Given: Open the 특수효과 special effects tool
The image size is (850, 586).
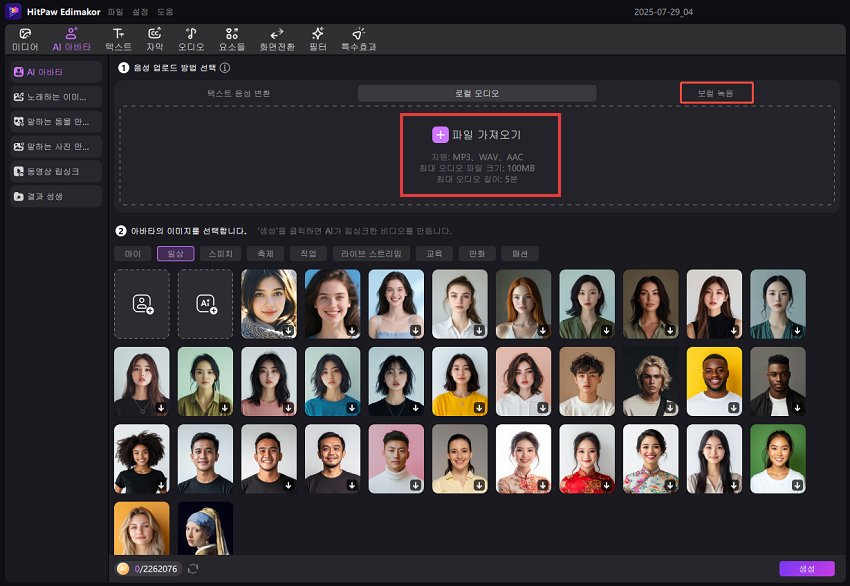Looking at the screenshot, I should pyautogui.click(x=358, y=40).
